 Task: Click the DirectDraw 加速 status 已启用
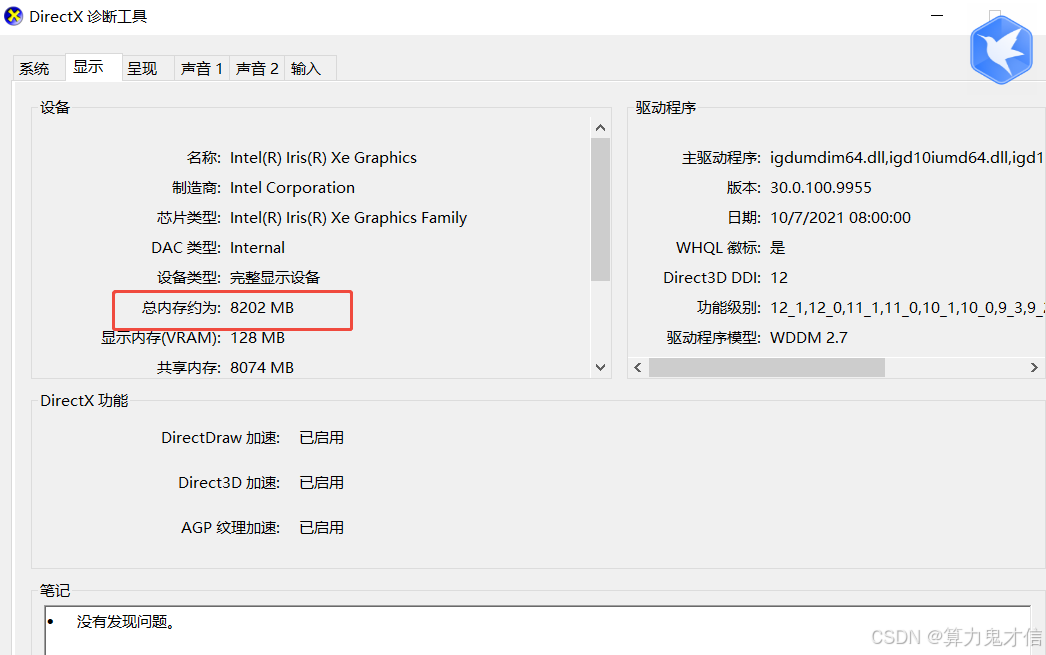point(322,438)
